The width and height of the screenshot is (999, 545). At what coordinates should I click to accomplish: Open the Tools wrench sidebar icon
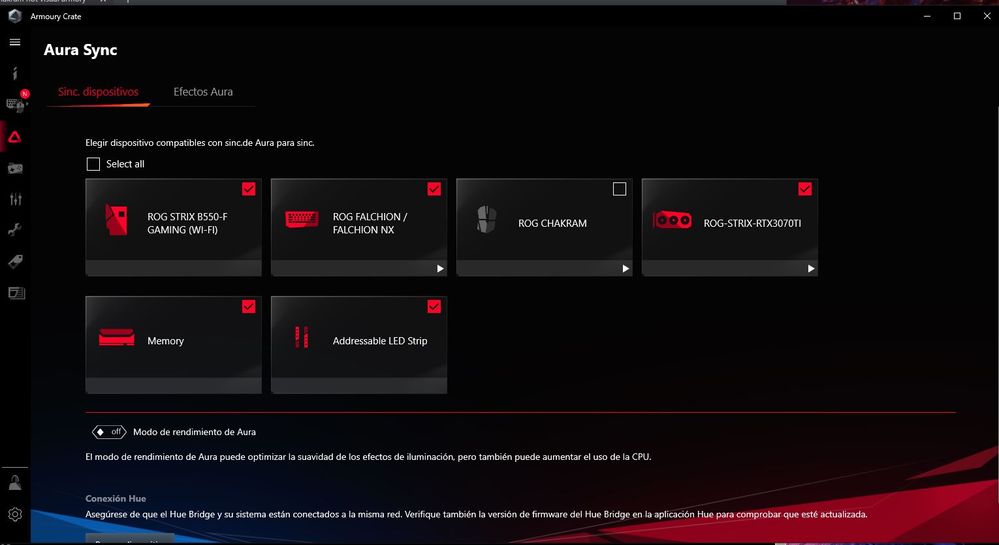click(15, 230)
